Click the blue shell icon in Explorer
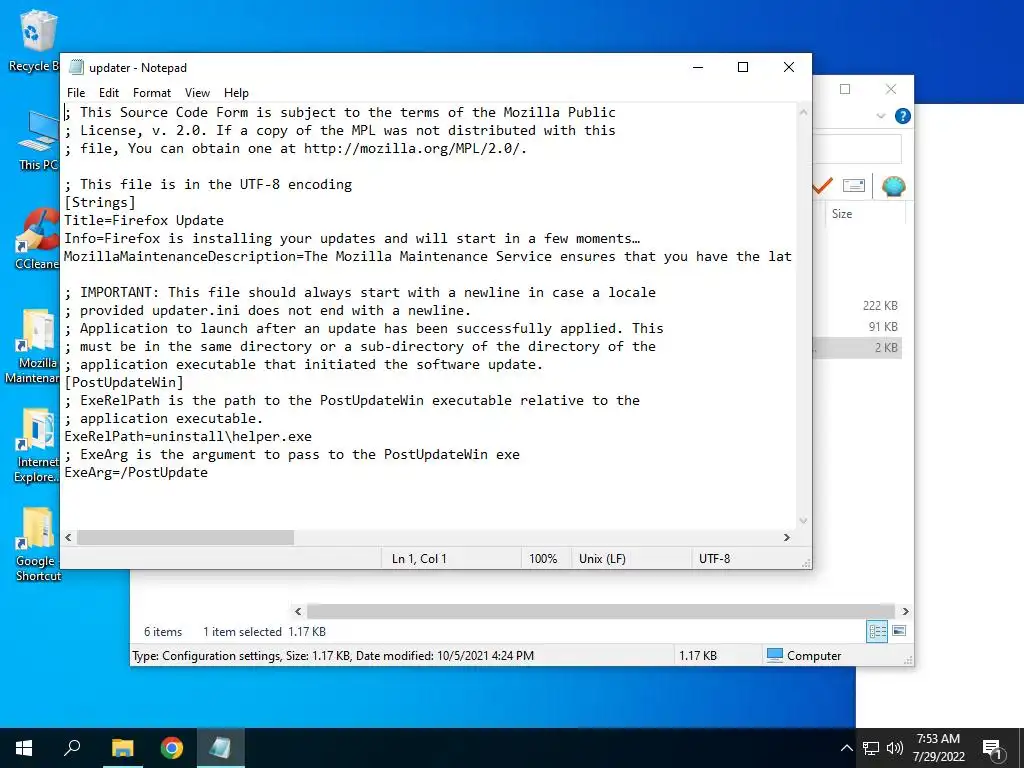 click(x=893, y=186)
